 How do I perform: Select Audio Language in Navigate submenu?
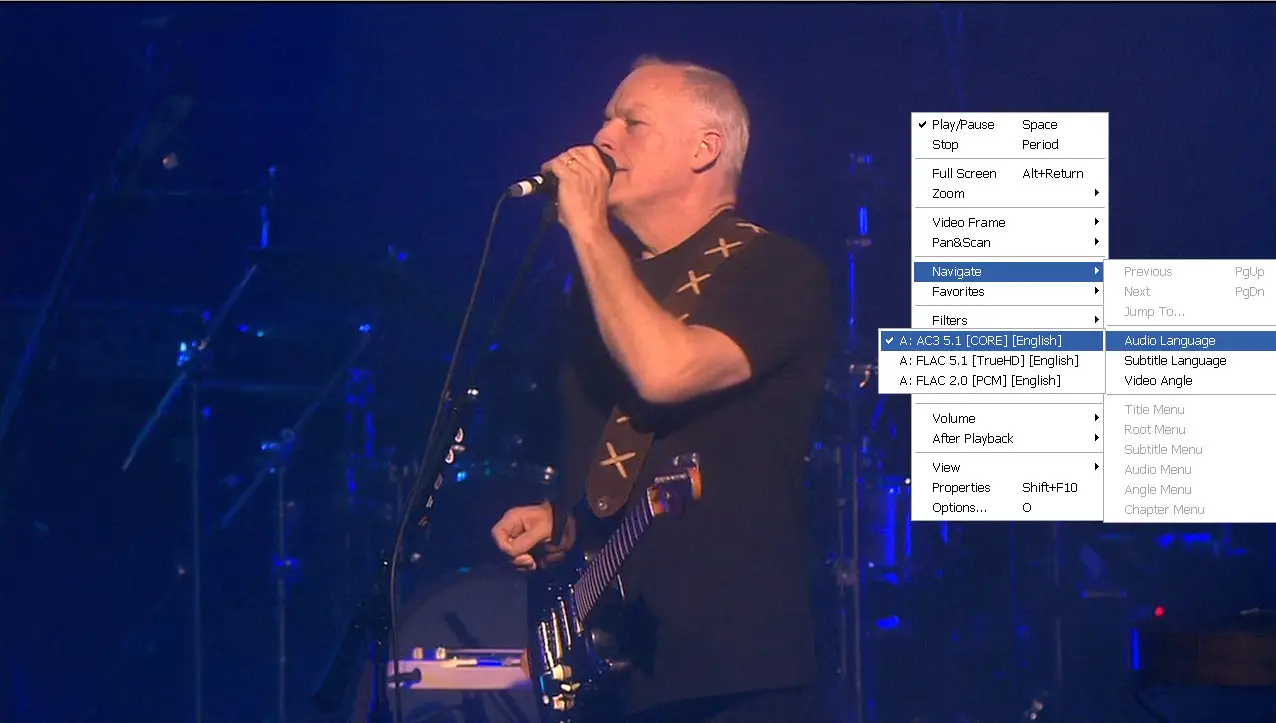pyautogui.click(x=1191, y=341)
